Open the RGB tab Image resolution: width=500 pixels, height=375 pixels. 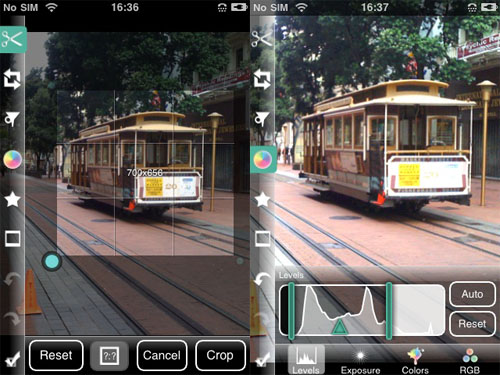470,361
